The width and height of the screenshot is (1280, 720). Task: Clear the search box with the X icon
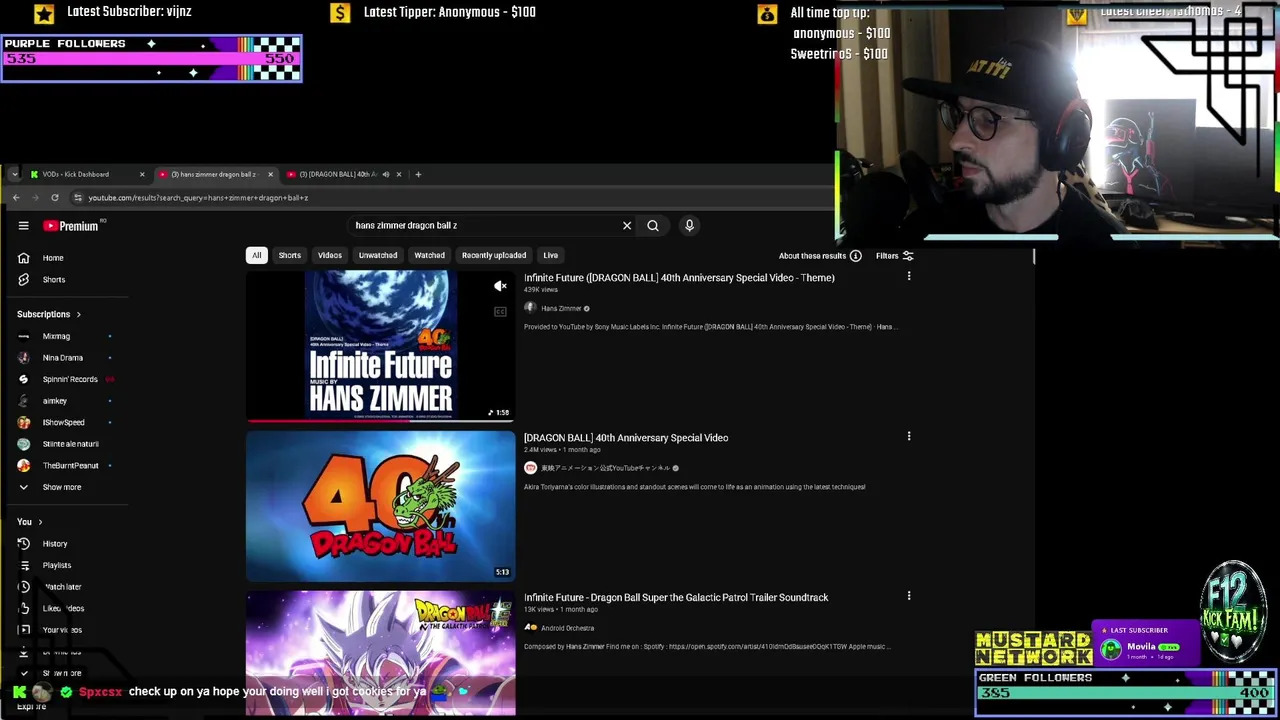click(x=627, y=226)
